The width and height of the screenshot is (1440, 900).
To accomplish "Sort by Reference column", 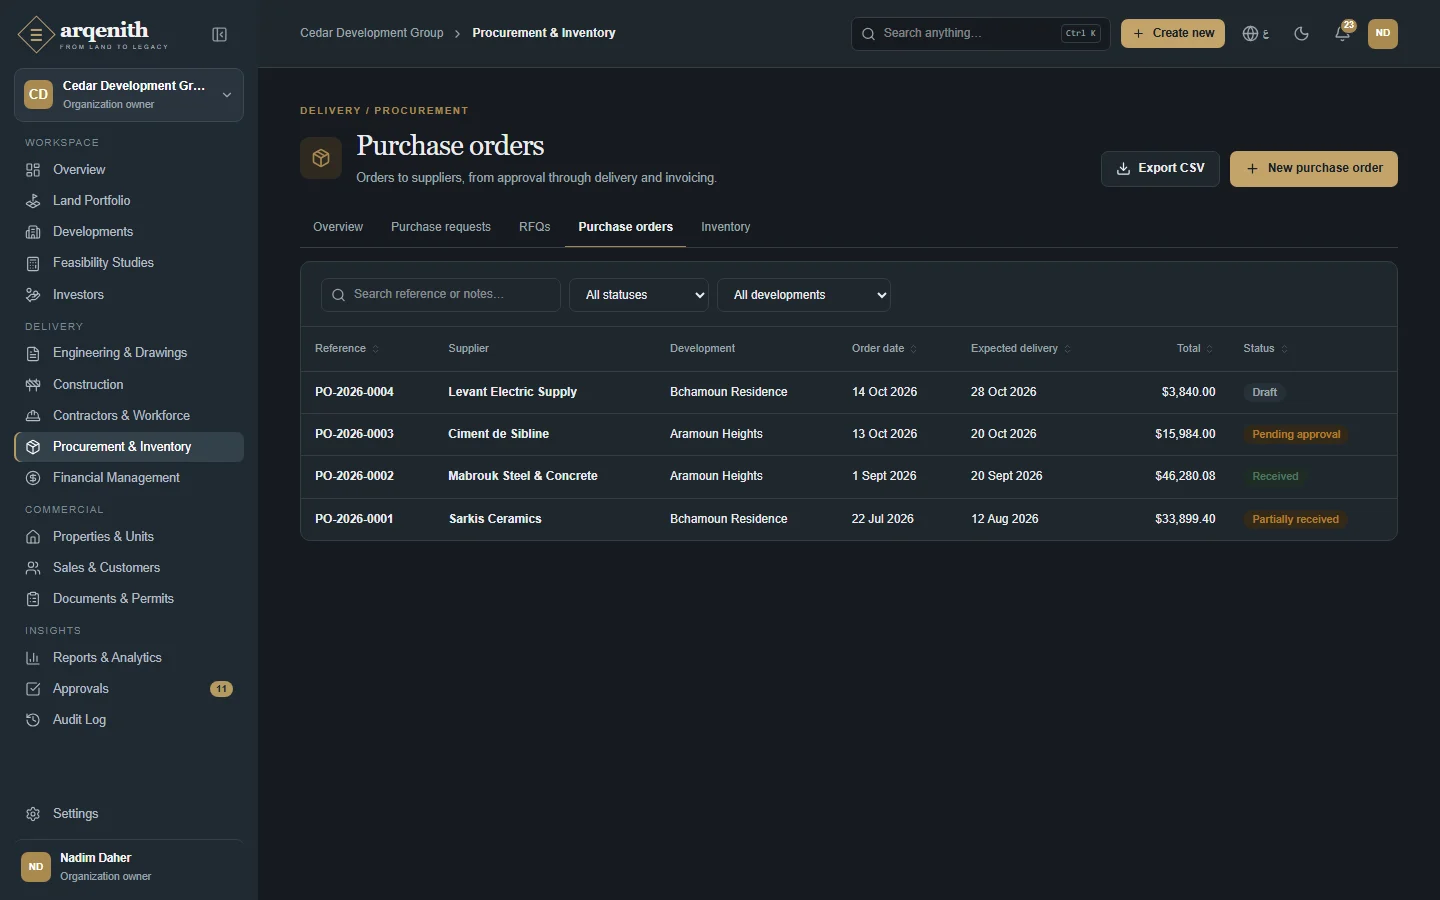I will (x=347, y=349).
